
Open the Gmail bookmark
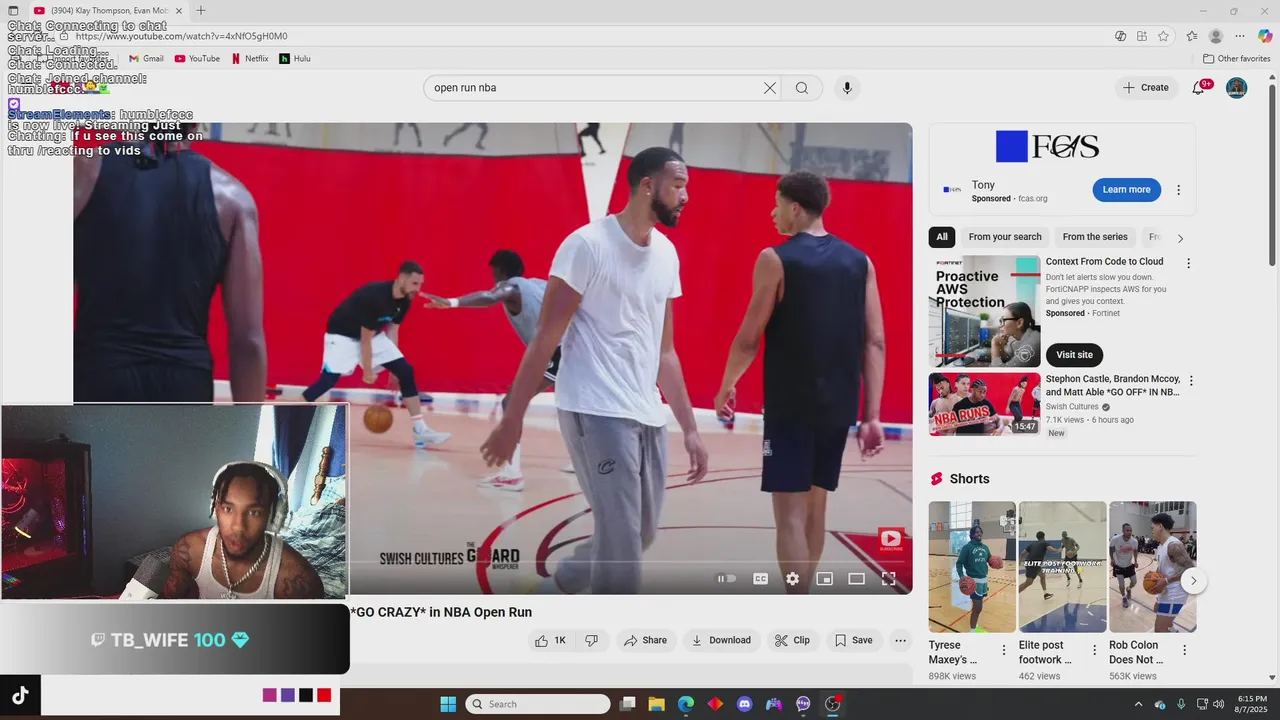click(146, 59)
